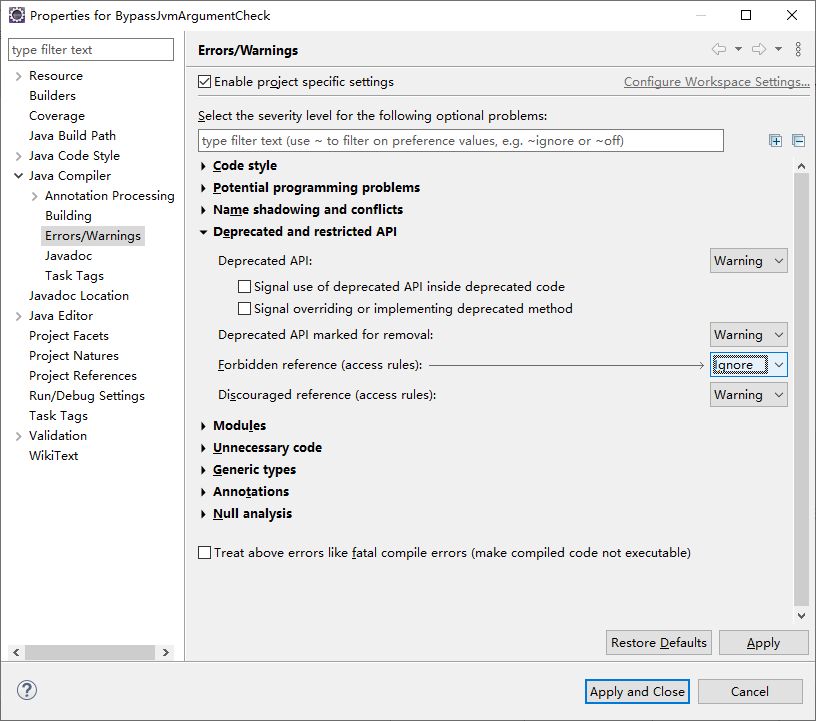
Task: Open the Discouraged reference severity dropdown
Action: point(748,395)
